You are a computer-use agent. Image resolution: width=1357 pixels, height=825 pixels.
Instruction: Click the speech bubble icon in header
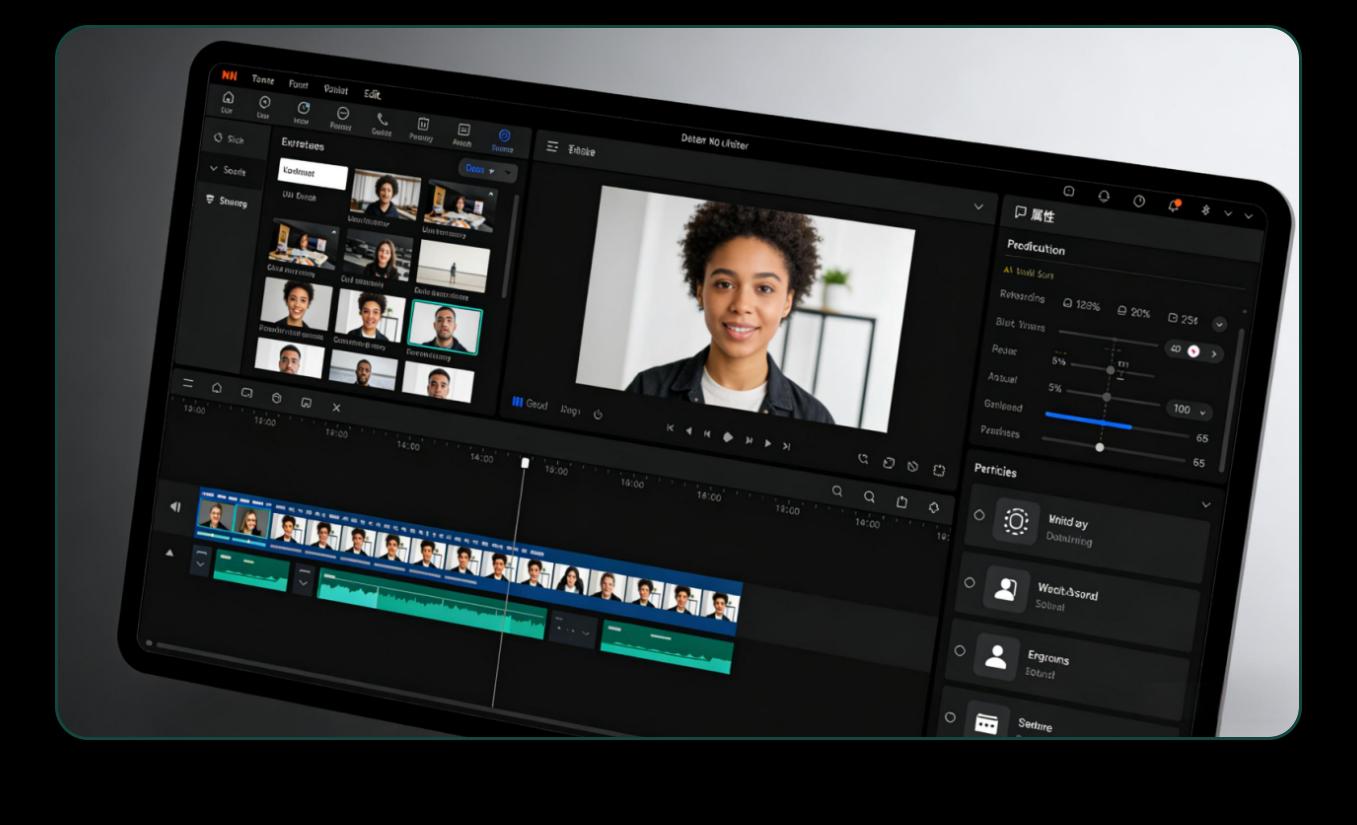(1068, 191)
